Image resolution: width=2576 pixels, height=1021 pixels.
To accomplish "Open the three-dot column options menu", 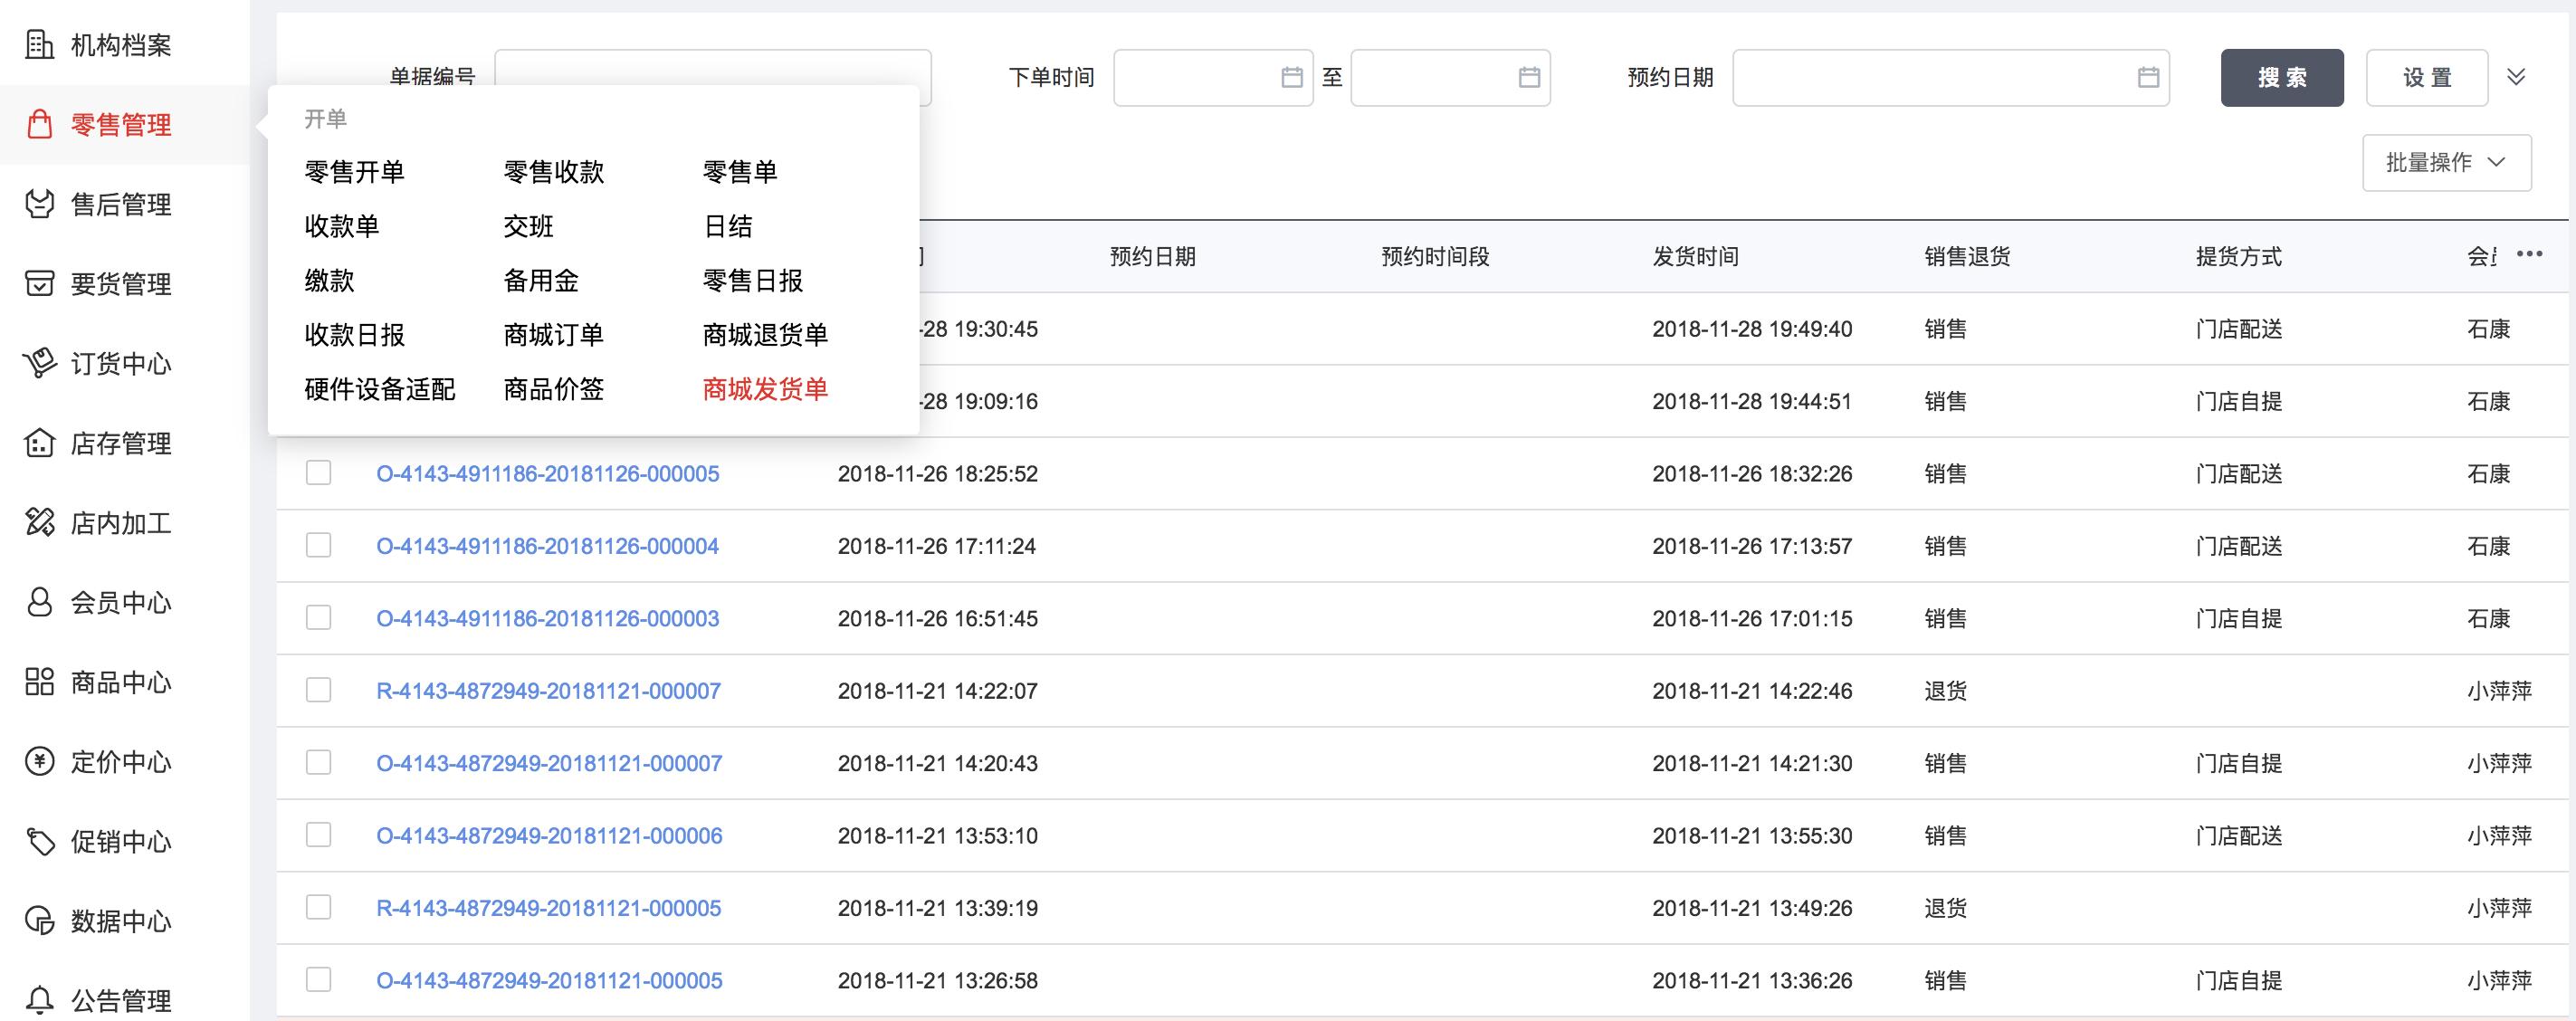I will [2531, 254].
